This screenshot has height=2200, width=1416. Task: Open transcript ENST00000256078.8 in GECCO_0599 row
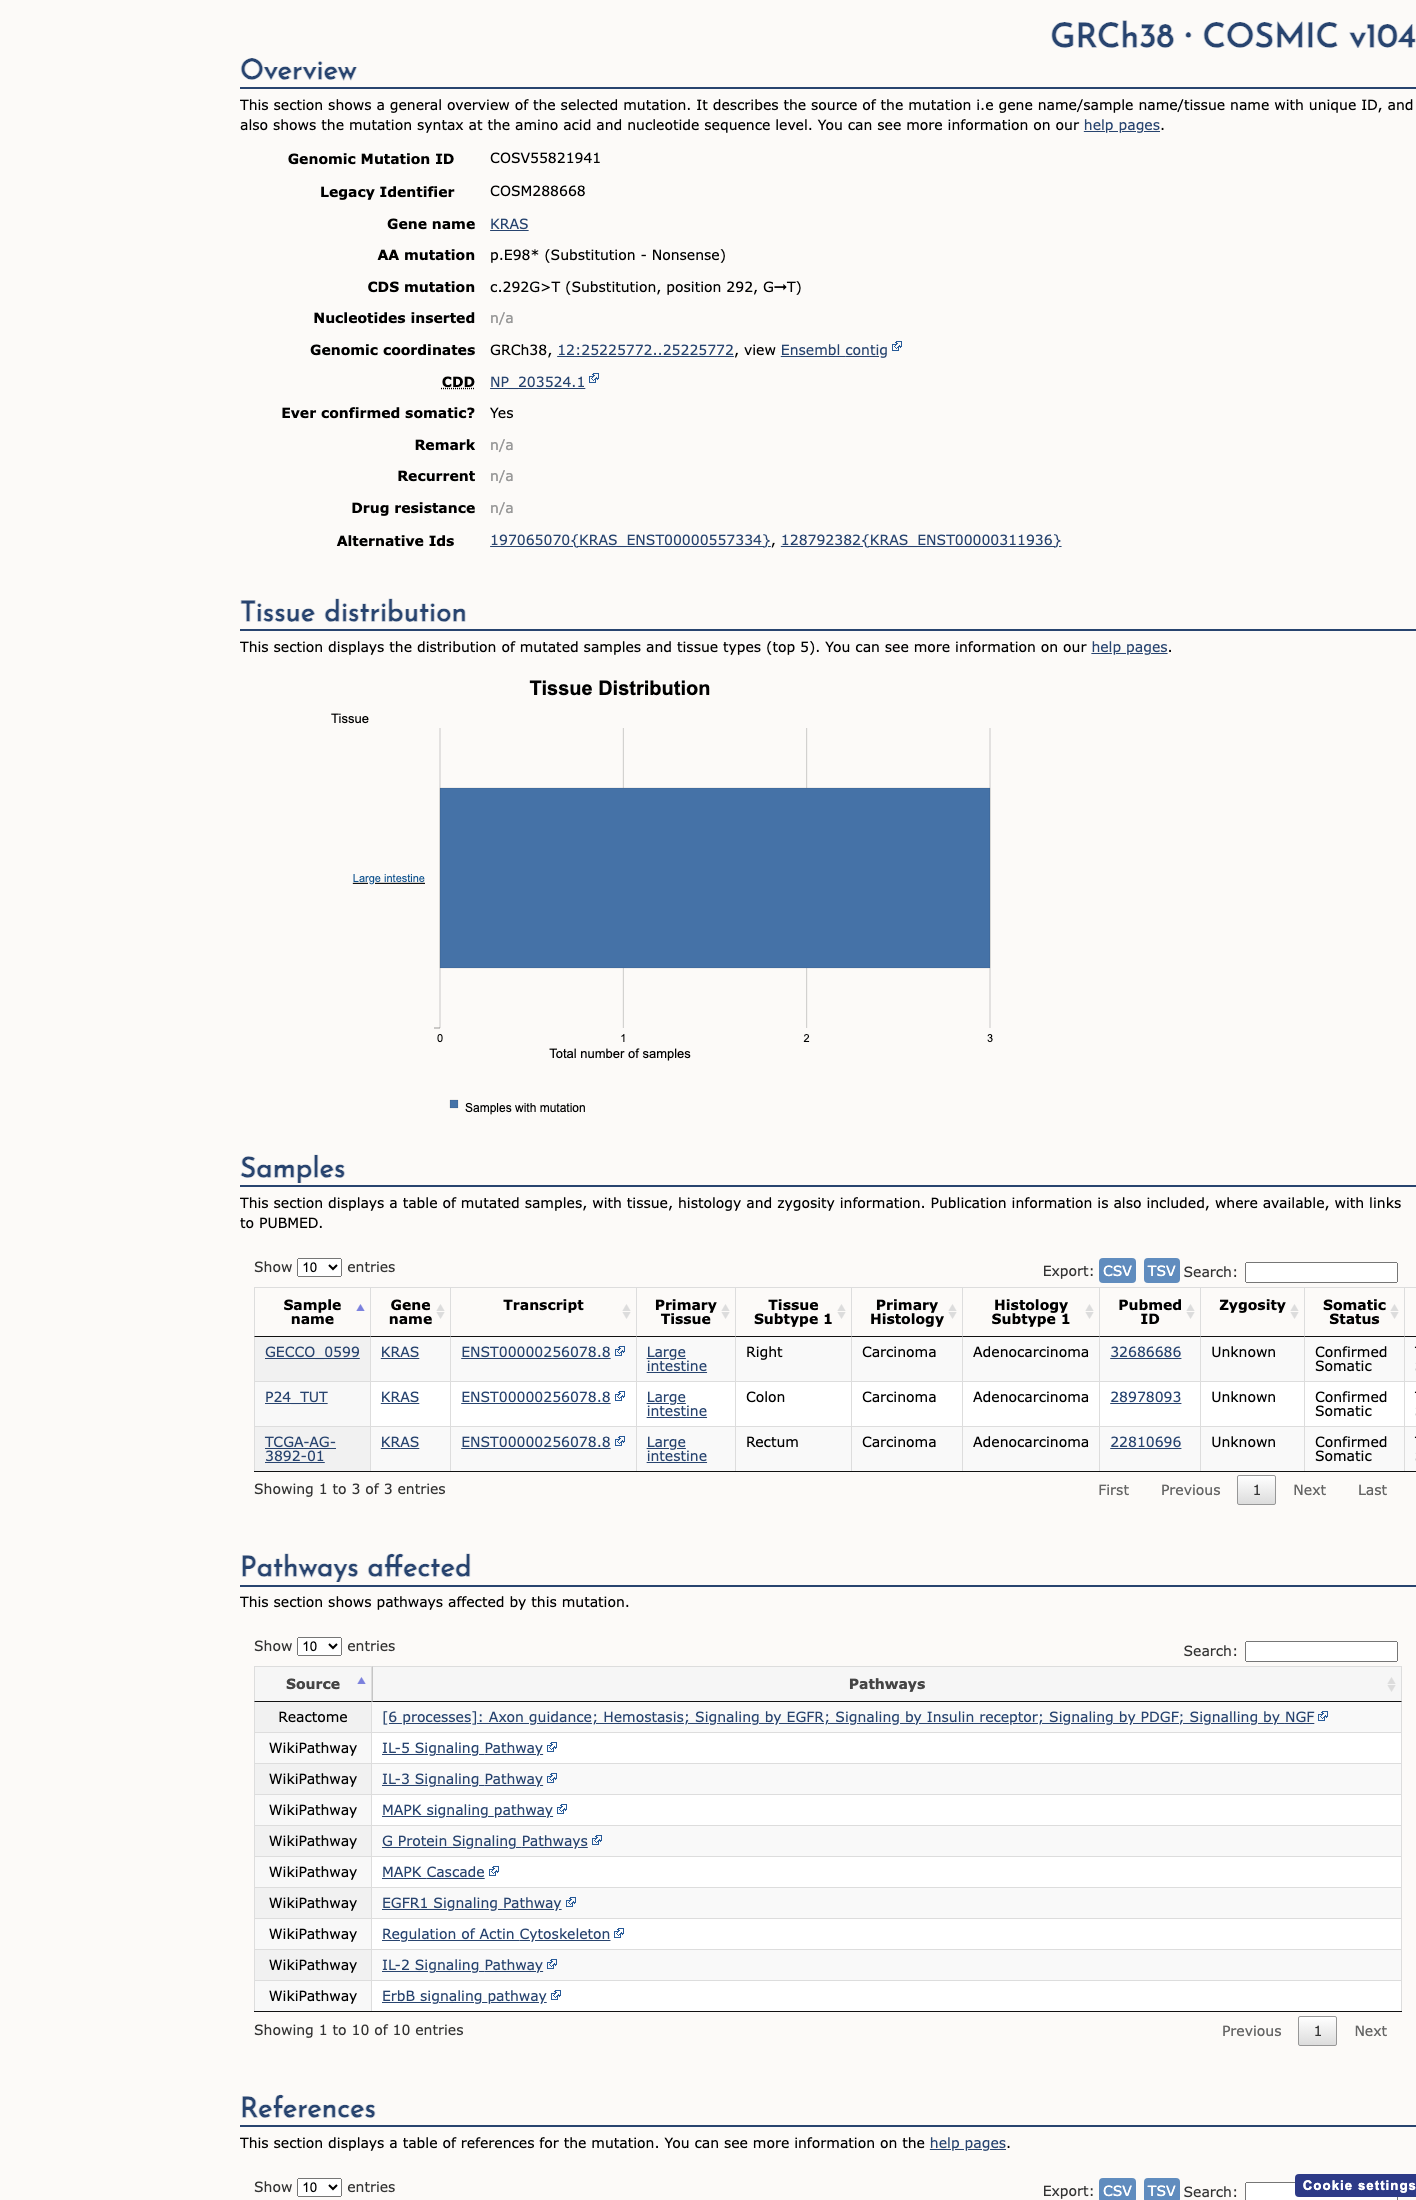(x=536, y=1352)
